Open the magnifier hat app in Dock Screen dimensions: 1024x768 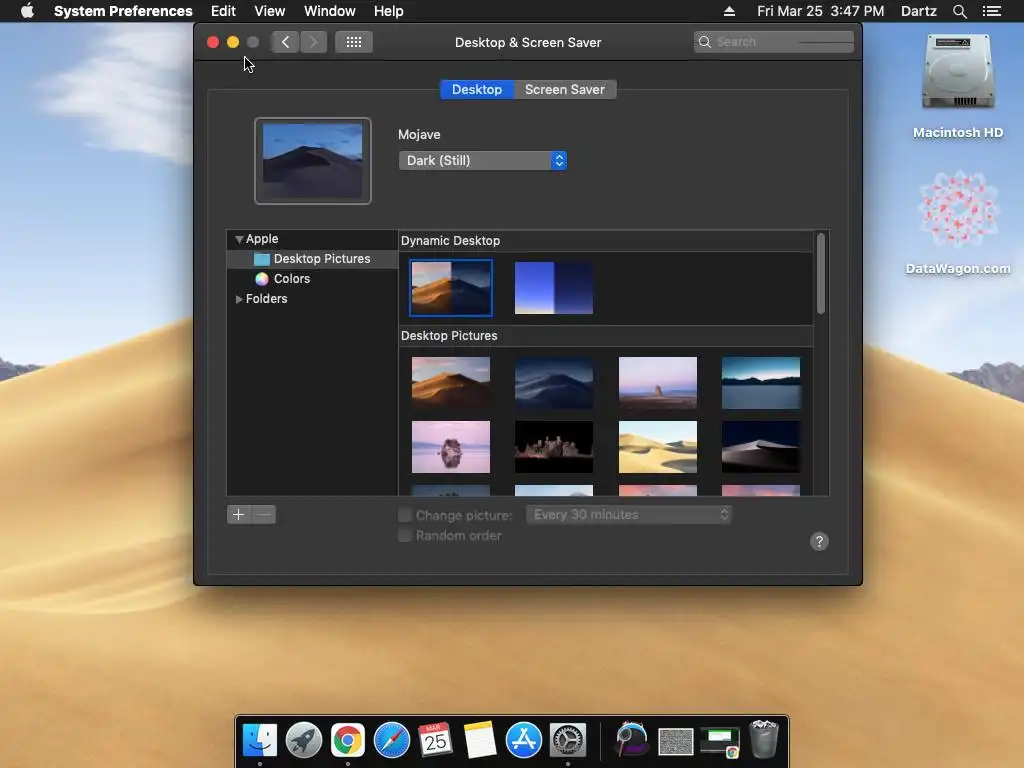coord(632,740)
